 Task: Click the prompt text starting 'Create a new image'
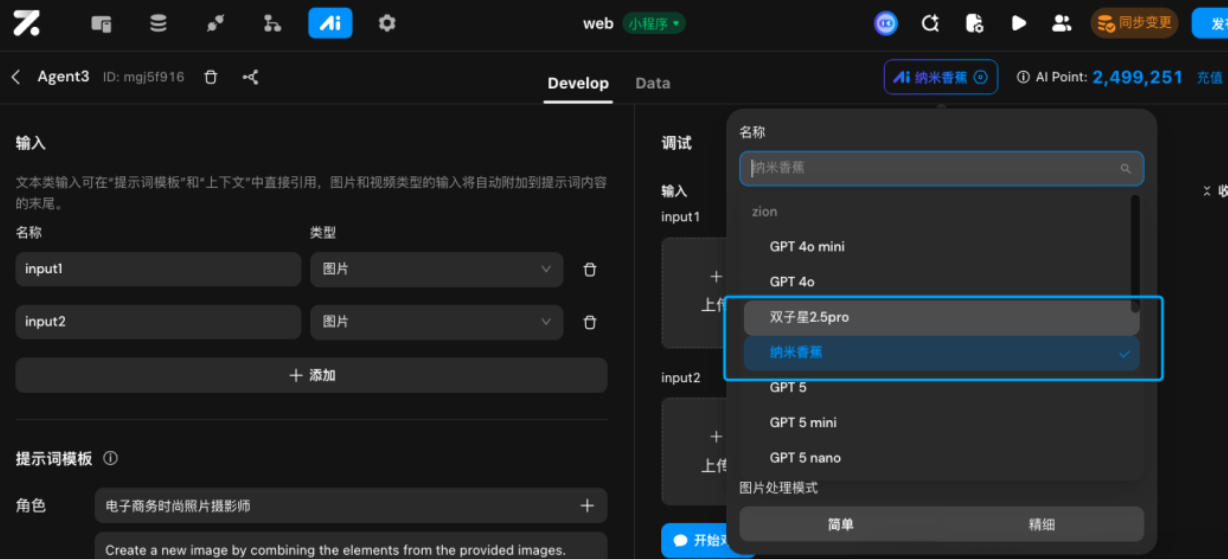[x=335, y=550]
